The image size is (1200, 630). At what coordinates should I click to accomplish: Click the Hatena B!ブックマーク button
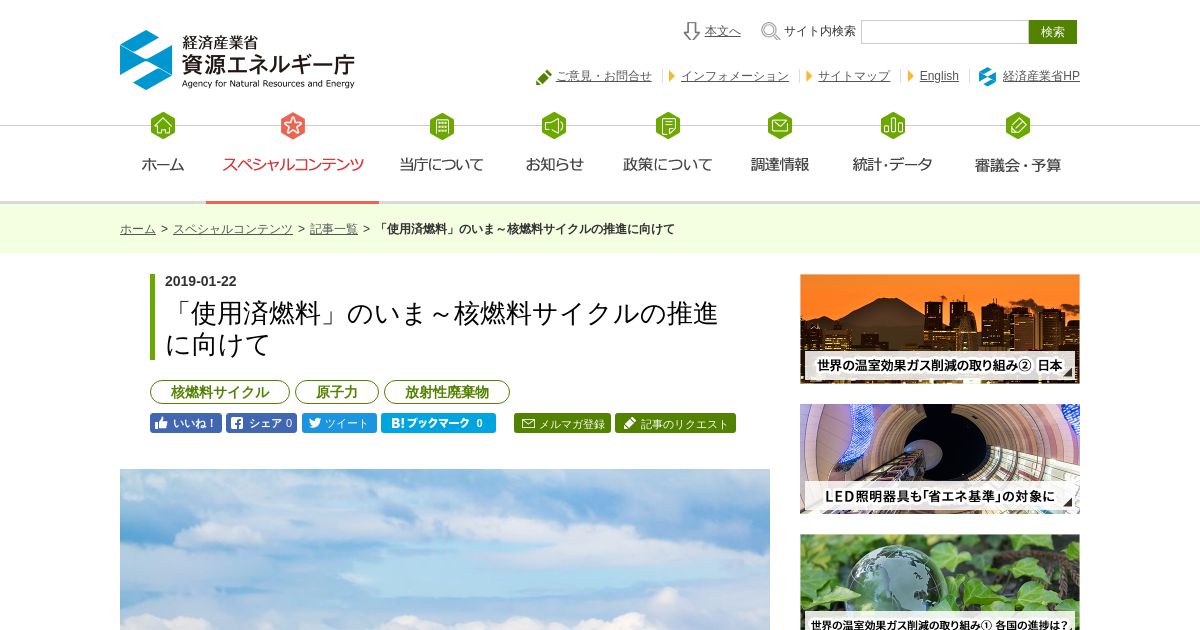click(x=438, y=423)
